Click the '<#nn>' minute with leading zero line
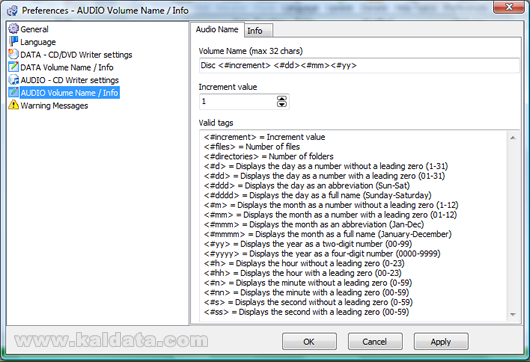 (307, 293)
